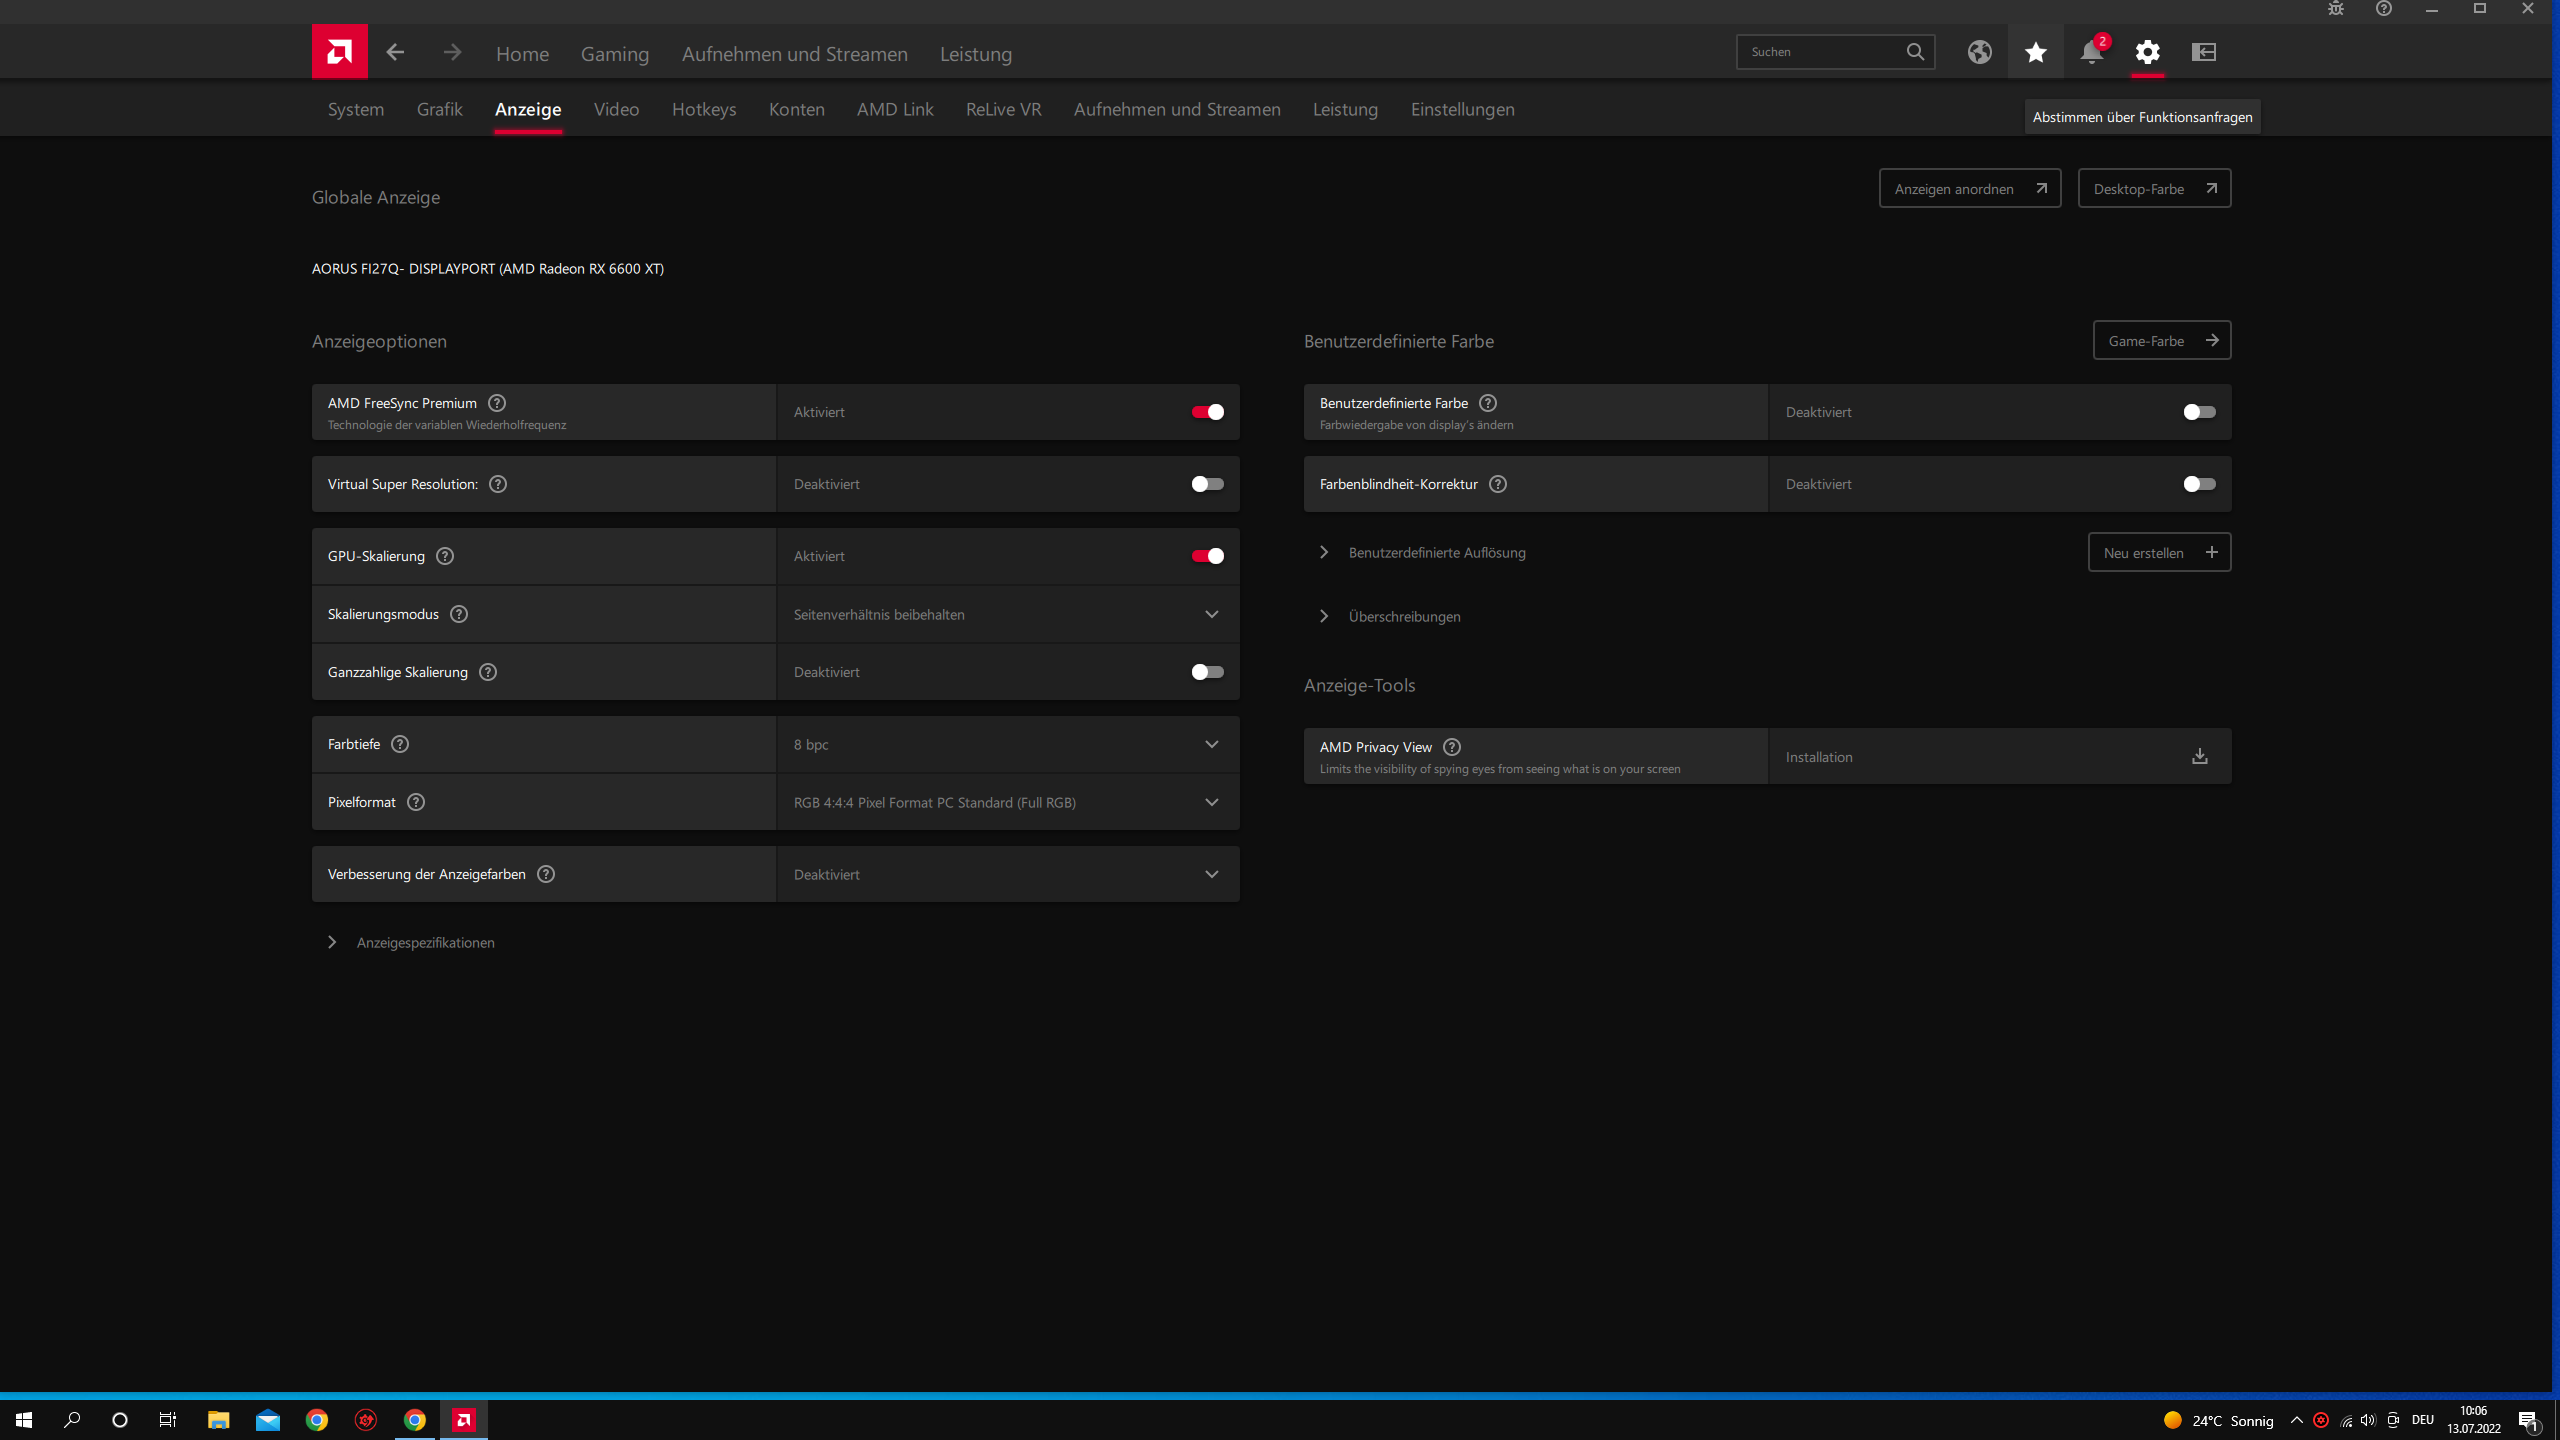Expand the Anzeigespezifikationen section

click(x=425, y=942)
